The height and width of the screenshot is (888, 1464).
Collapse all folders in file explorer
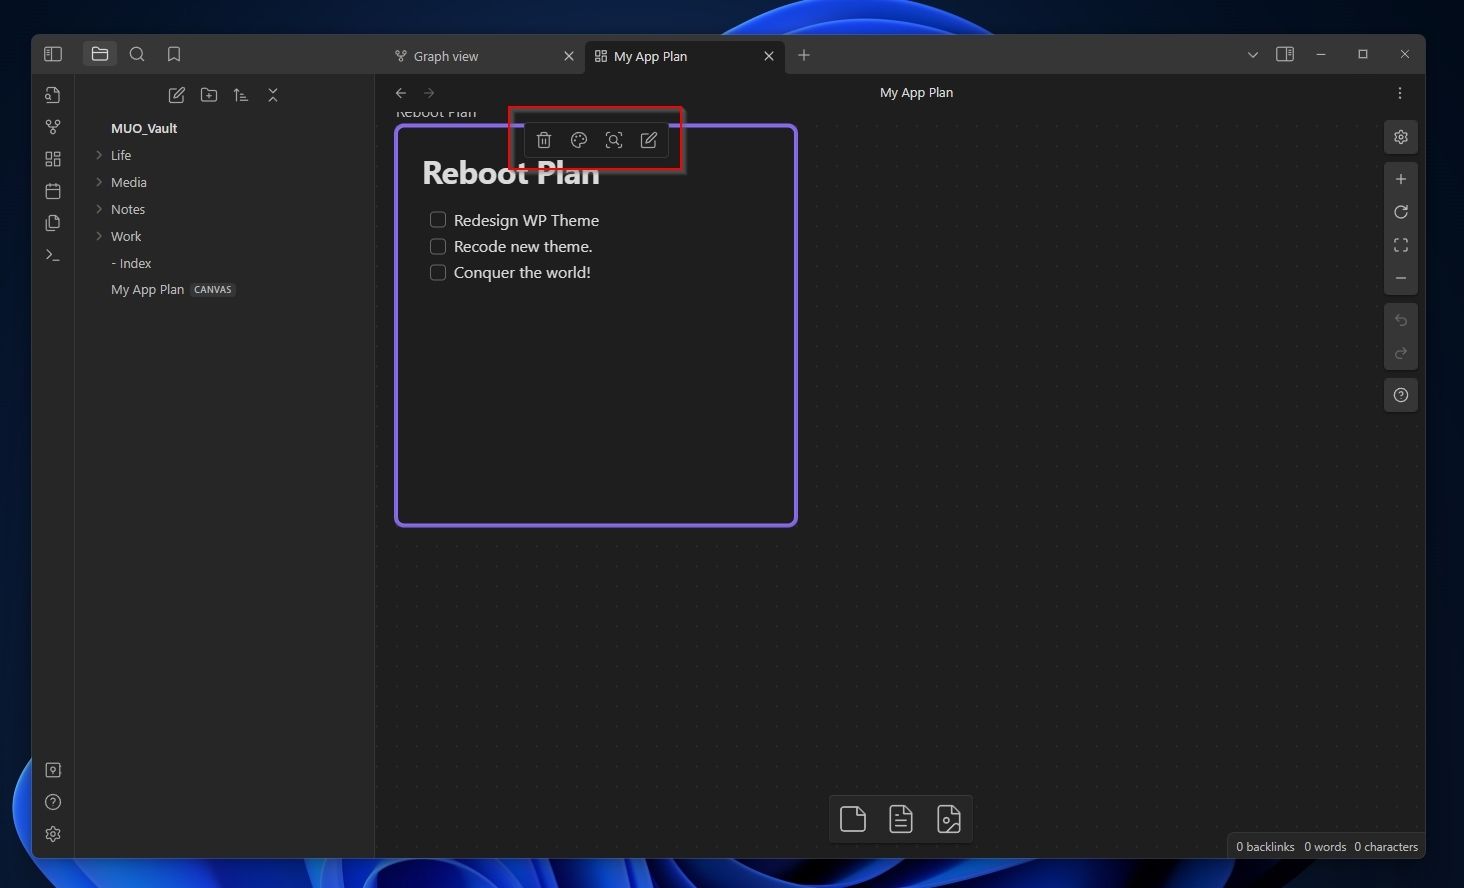(x=272, y=95)
